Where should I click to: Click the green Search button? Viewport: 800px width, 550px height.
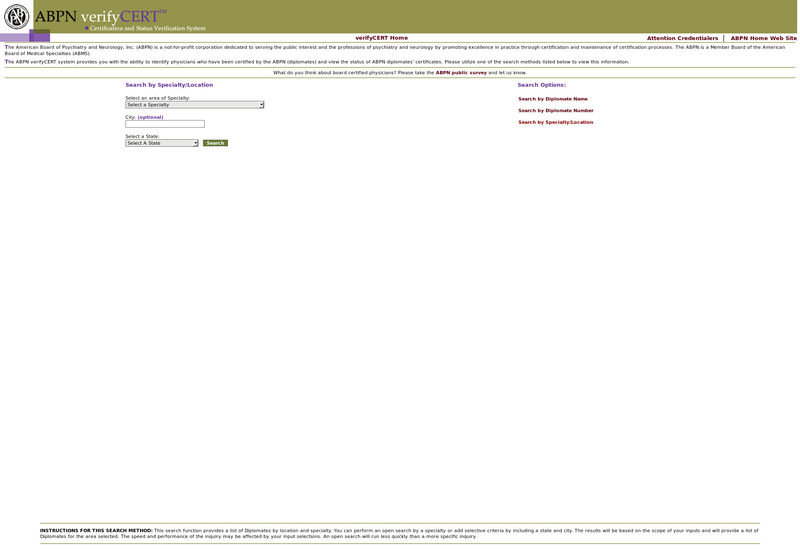(215, 143)
